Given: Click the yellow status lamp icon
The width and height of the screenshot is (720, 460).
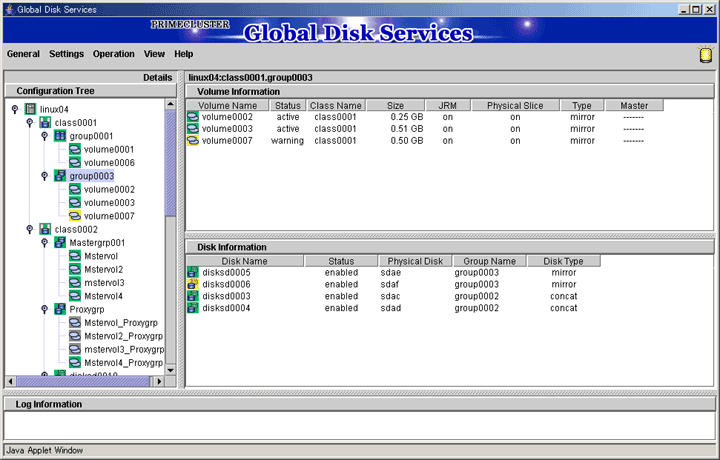Looking at the screenshot, I should [x=706, y=54].
